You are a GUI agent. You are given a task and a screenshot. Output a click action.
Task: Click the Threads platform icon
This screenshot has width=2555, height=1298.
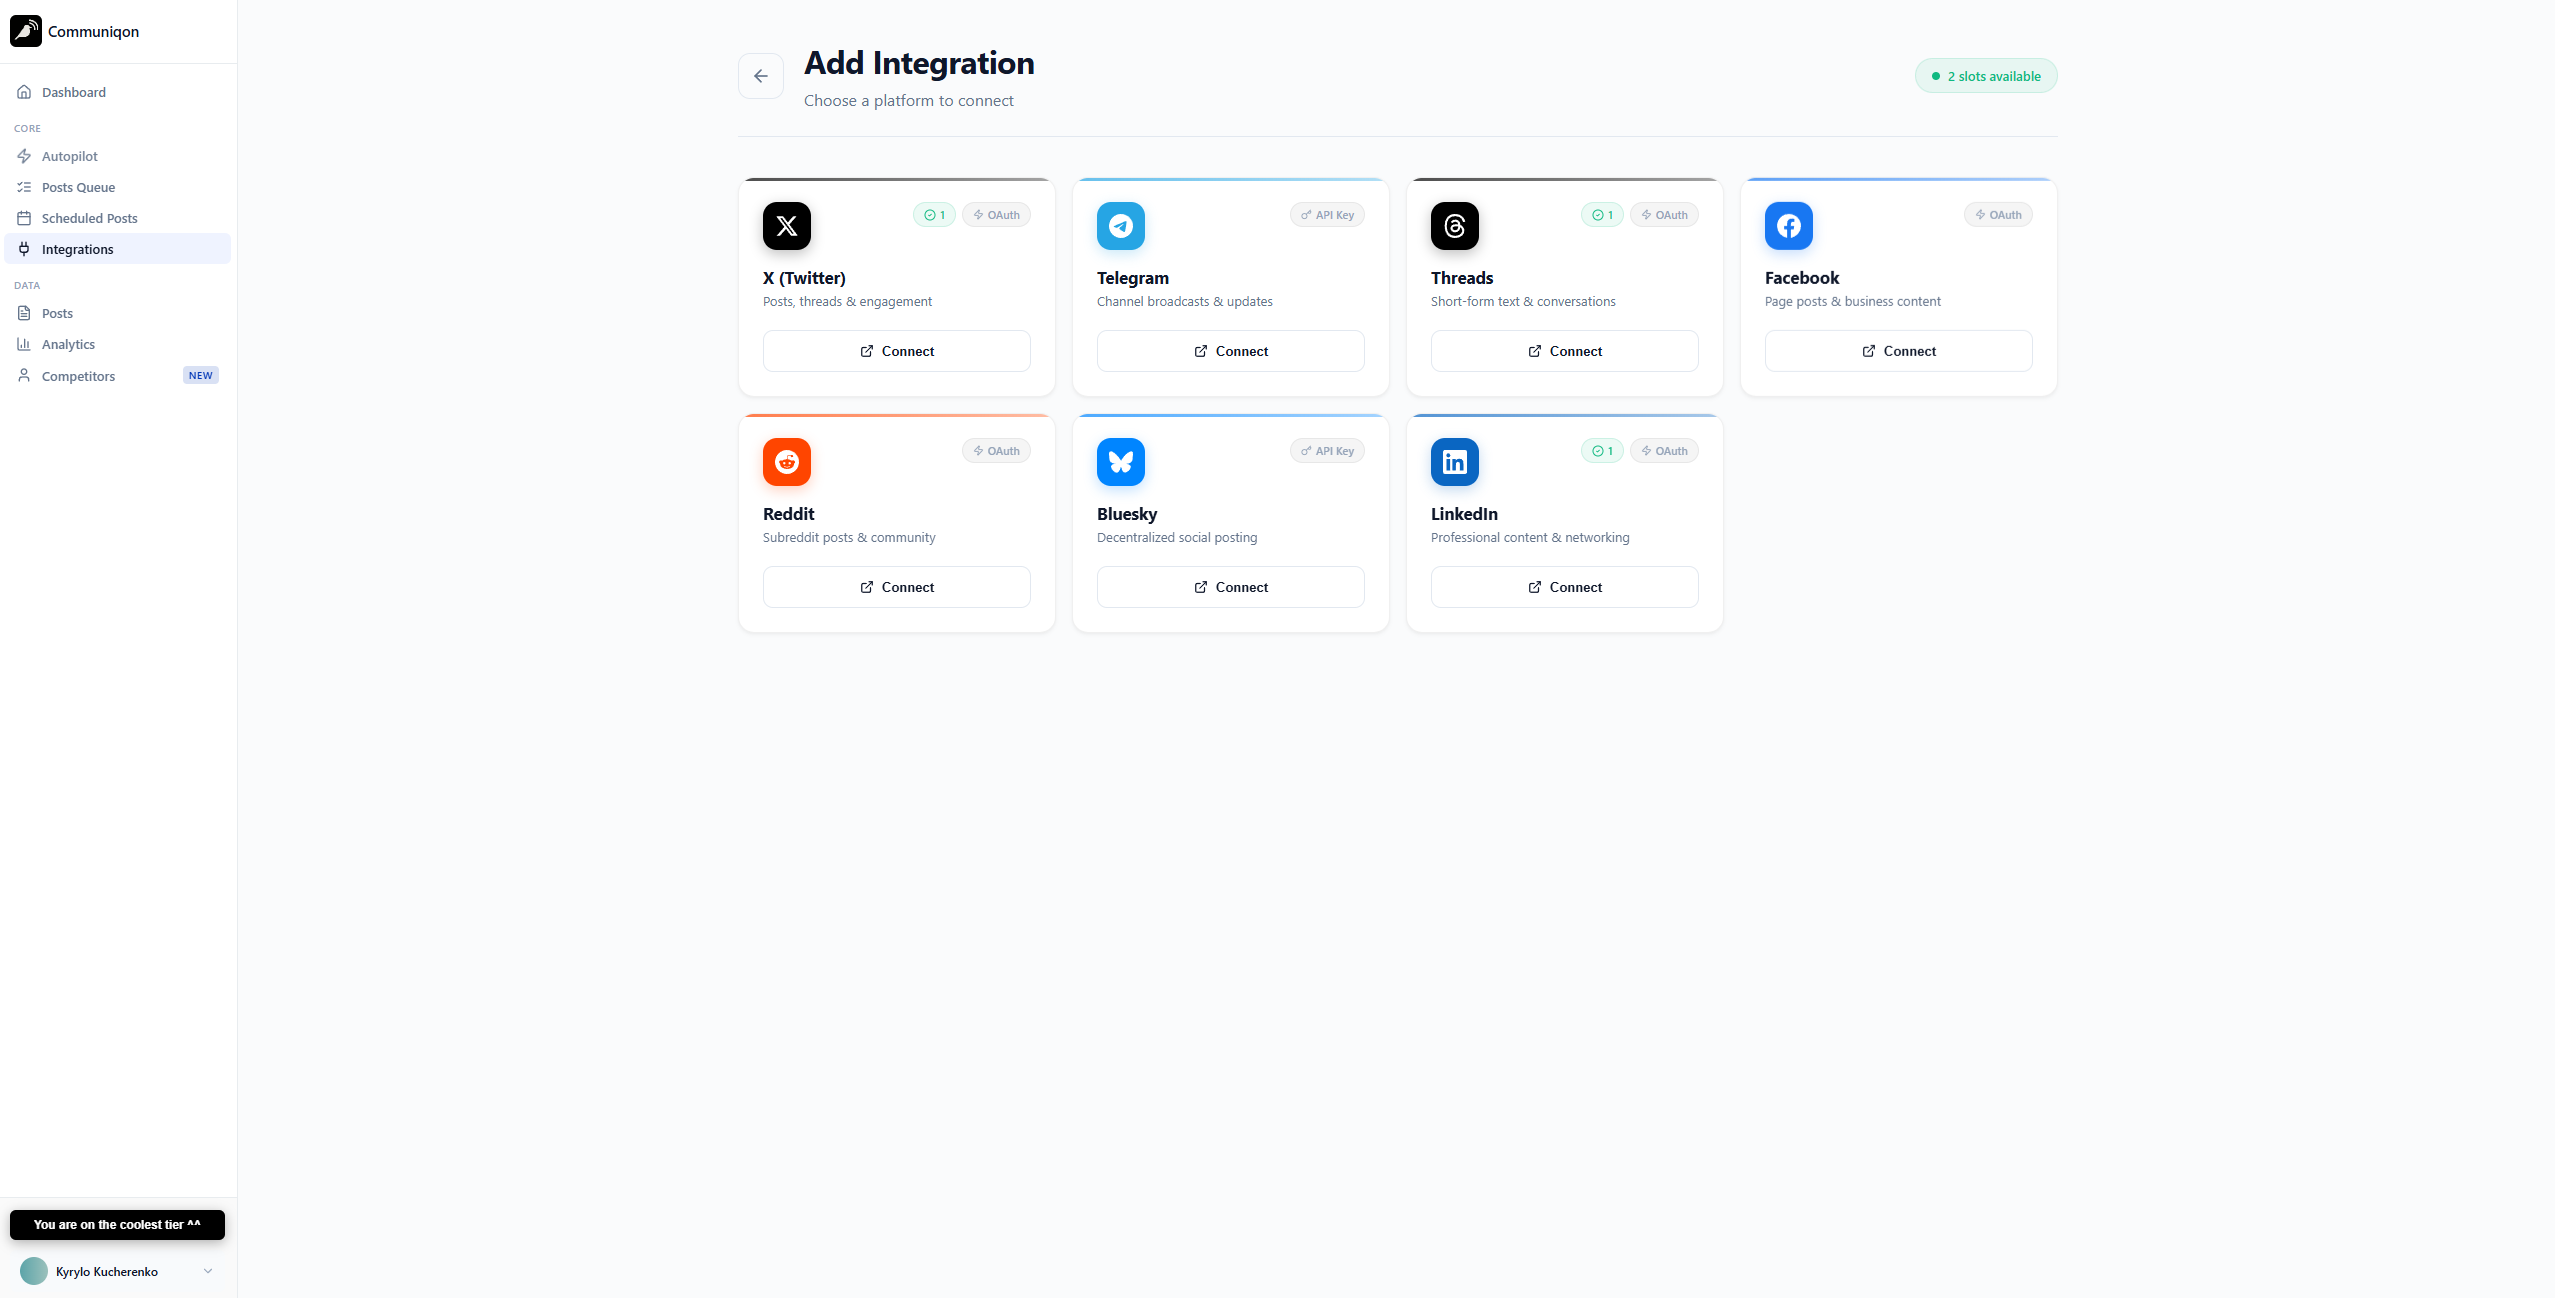click(x=1454, y=226)
